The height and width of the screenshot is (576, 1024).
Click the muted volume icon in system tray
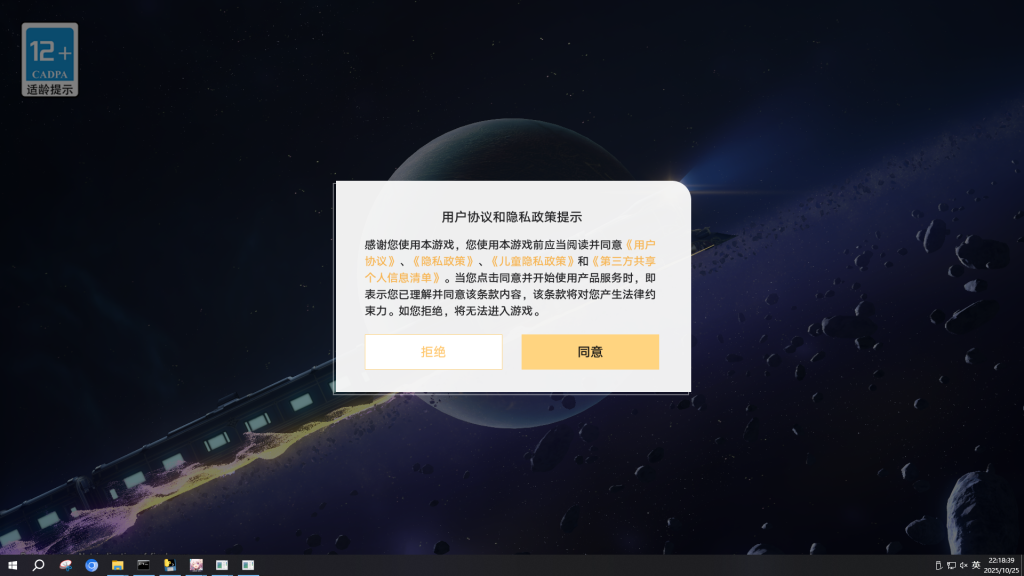[964, 563]
